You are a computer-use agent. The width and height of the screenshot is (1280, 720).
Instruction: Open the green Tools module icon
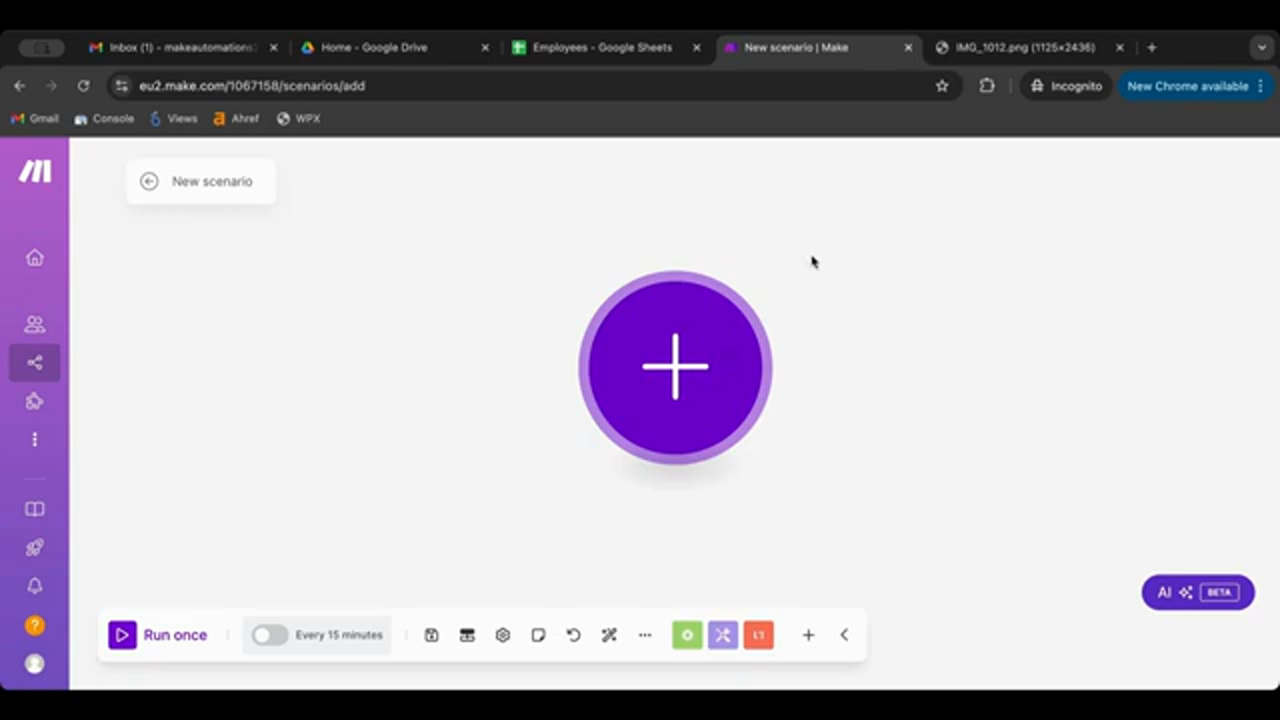pos(687,635)
